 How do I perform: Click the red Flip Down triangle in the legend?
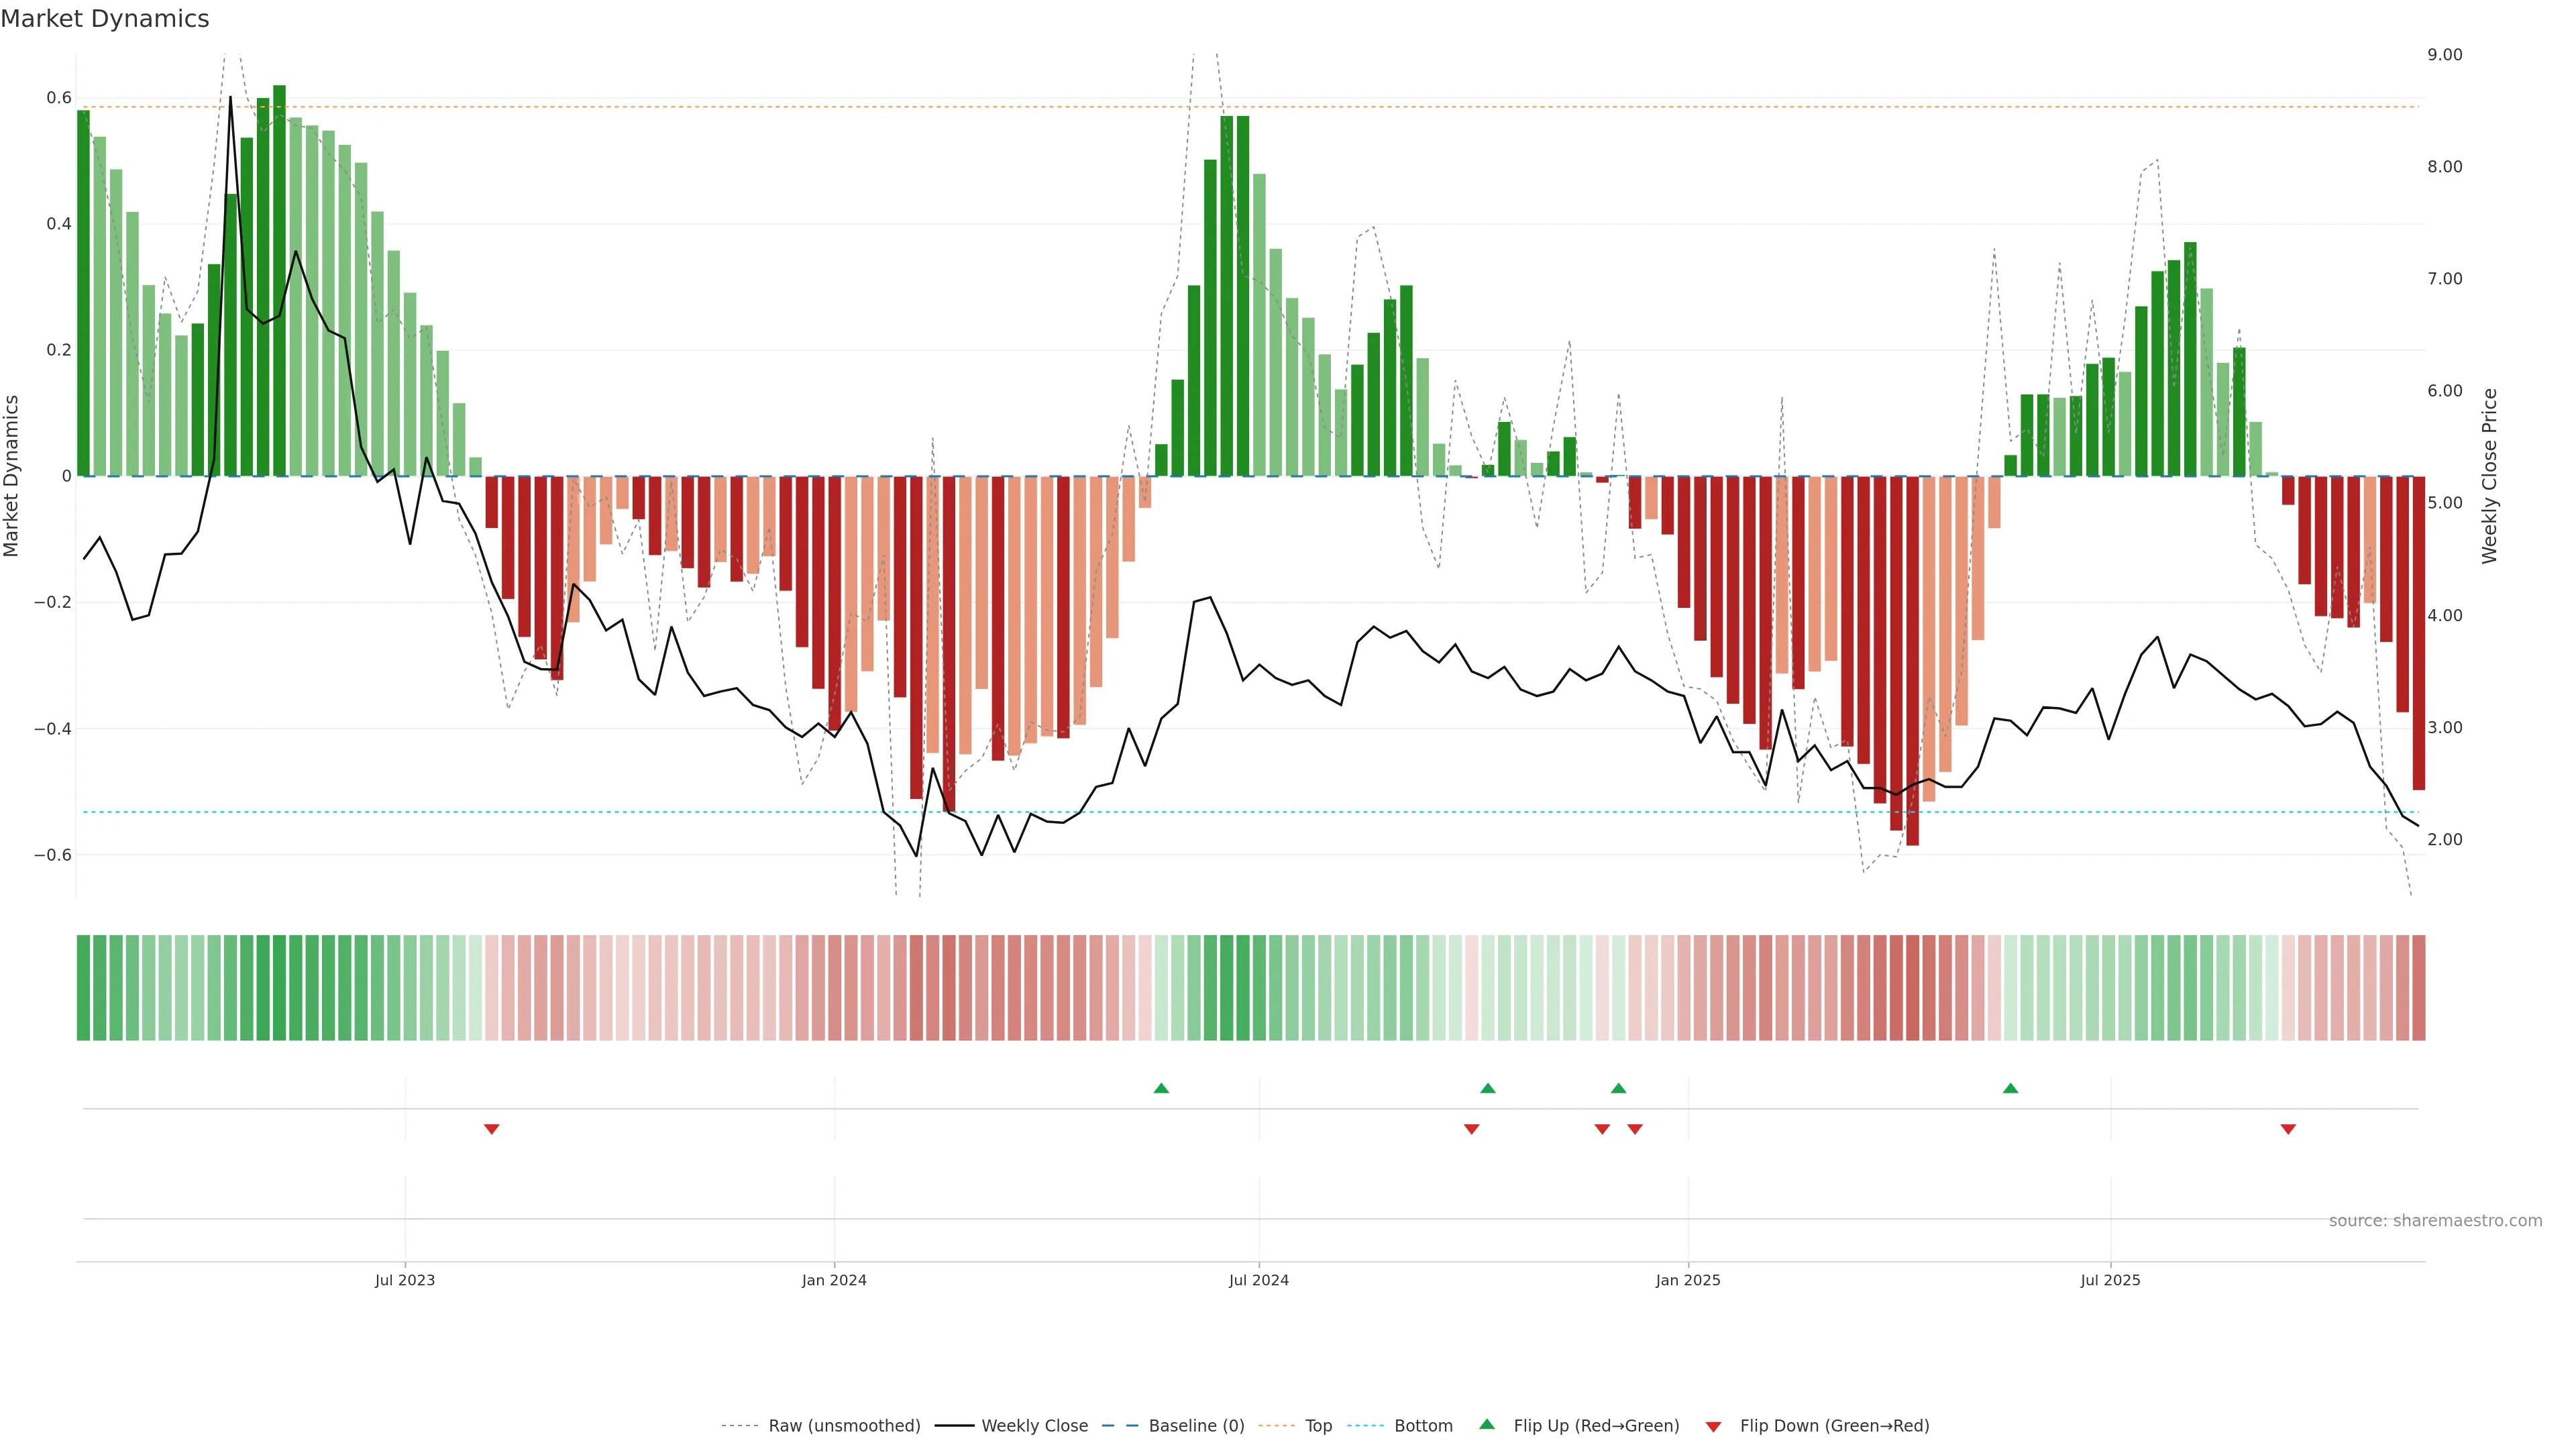coord(1713,1427)
